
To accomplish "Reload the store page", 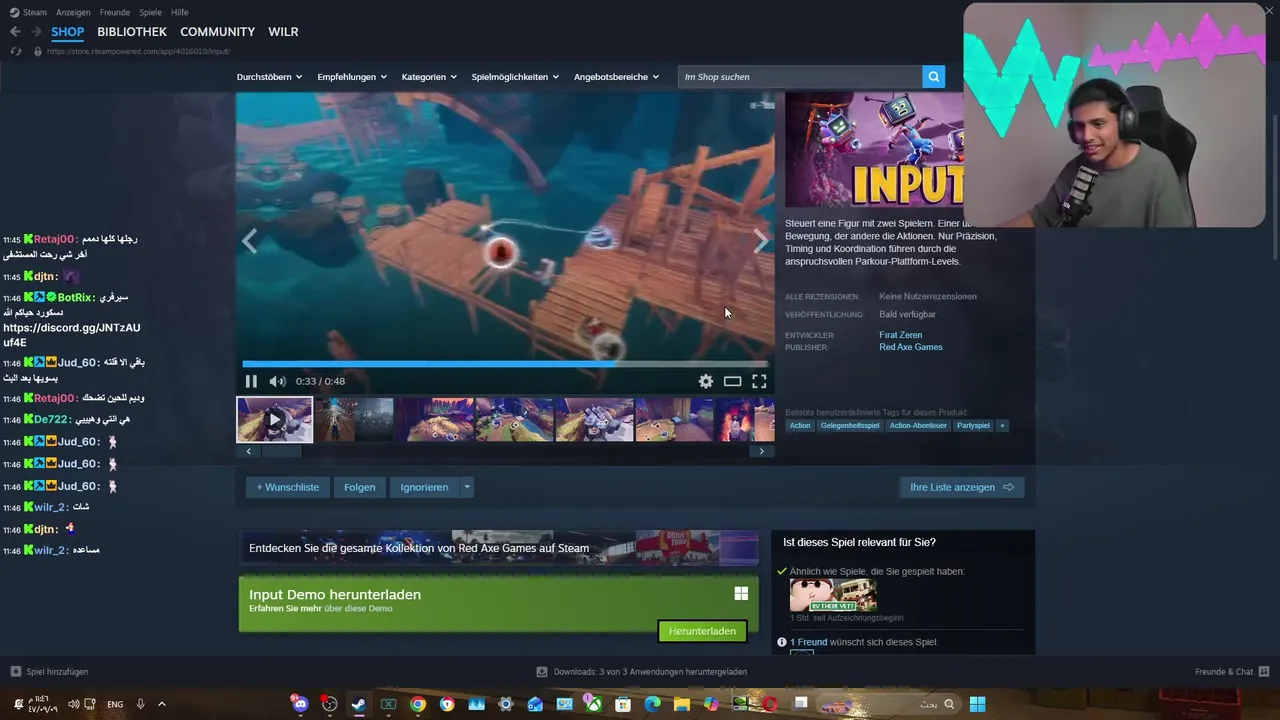I will click(x=15, y=51).
